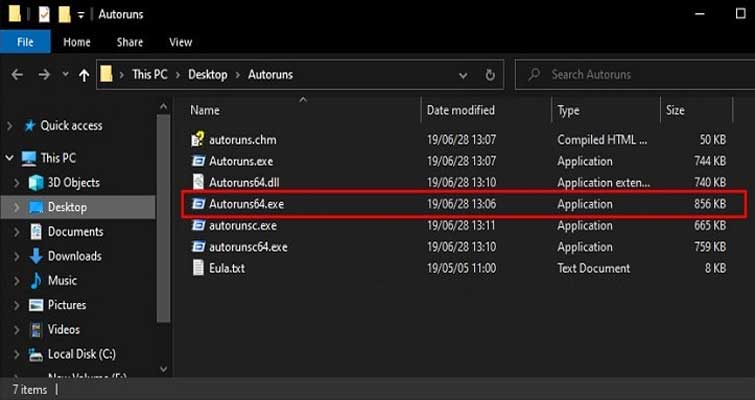The image size is (755, 400).
Task: Sort files by Type column
Action: 568,110
